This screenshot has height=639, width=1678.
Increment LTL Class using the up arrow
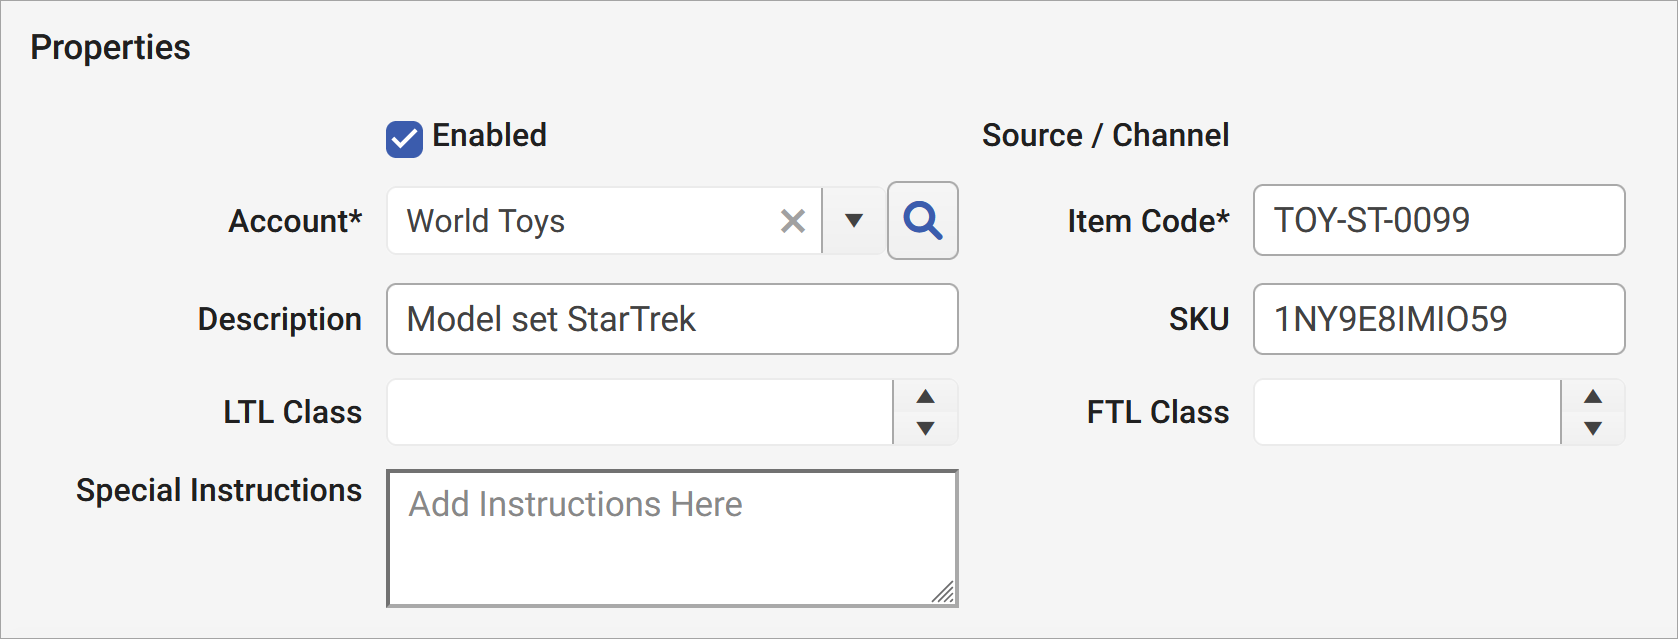(x=925, y=396)
